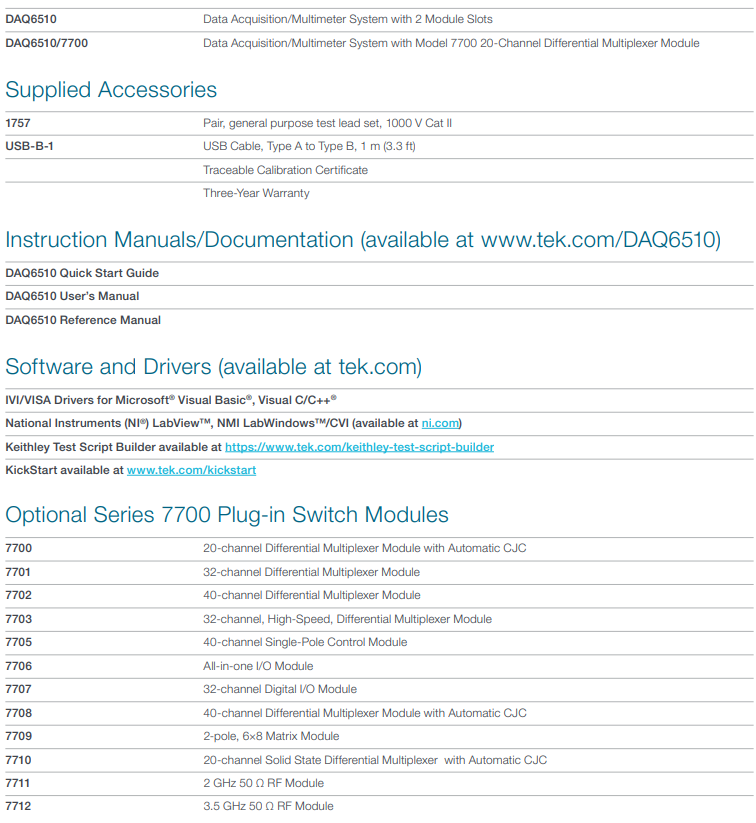
Task: Click '32-channel Differential Multiplexer Module' description
Action: click(x=311, y=572)
